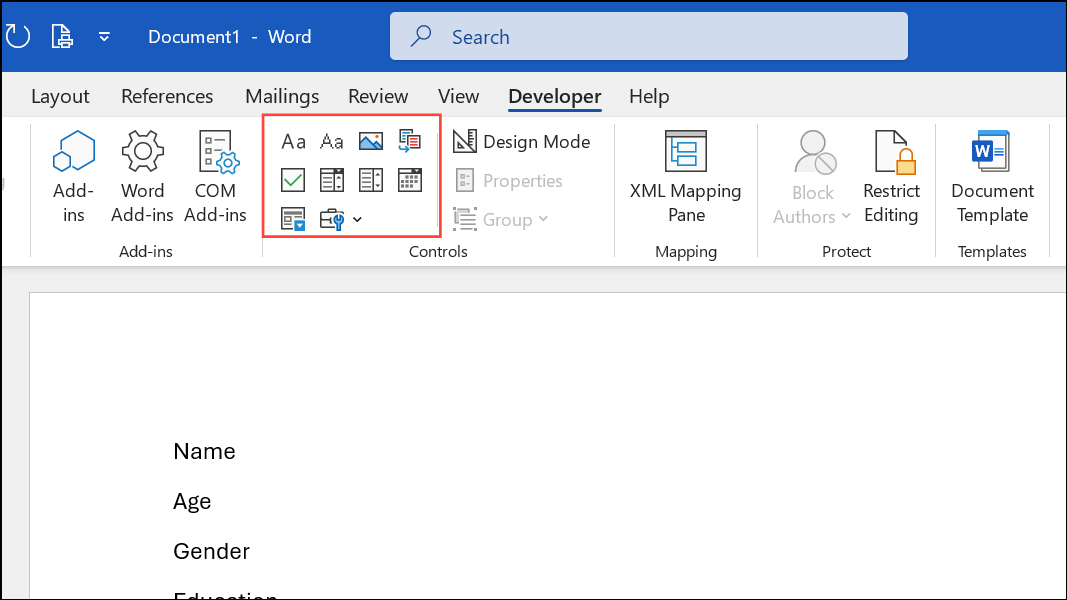Insert a Building Block Gallery content control

pyautogui.click(x=409, y=141)
